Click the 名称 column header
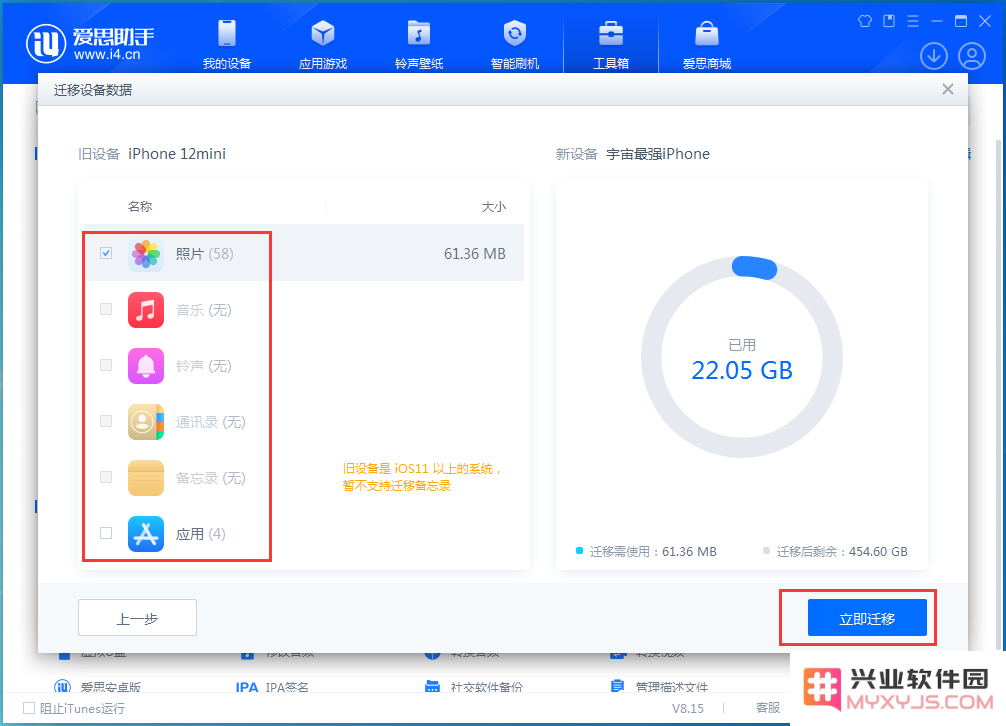Viewport: 1006px width, 726px height. coord(140,207)
